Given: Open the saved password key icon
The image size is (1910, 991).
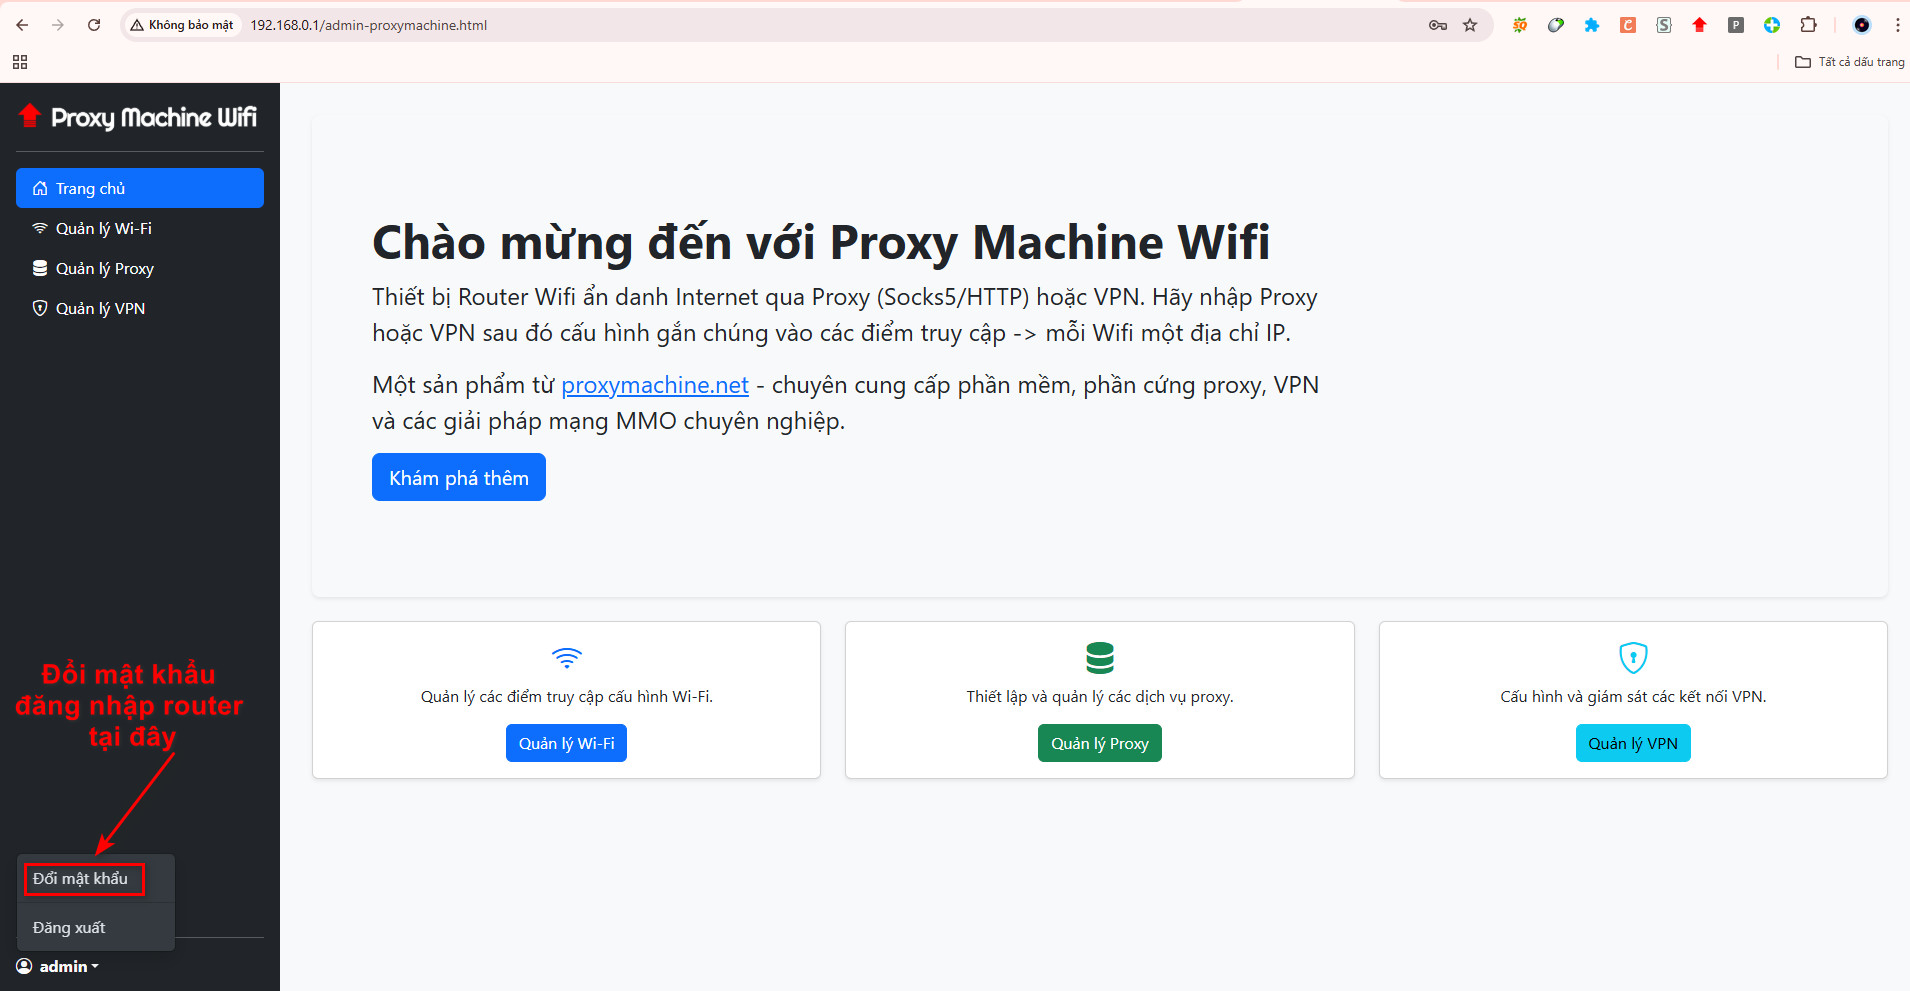Looking at the screenshot, I should tap(1438, 25).
